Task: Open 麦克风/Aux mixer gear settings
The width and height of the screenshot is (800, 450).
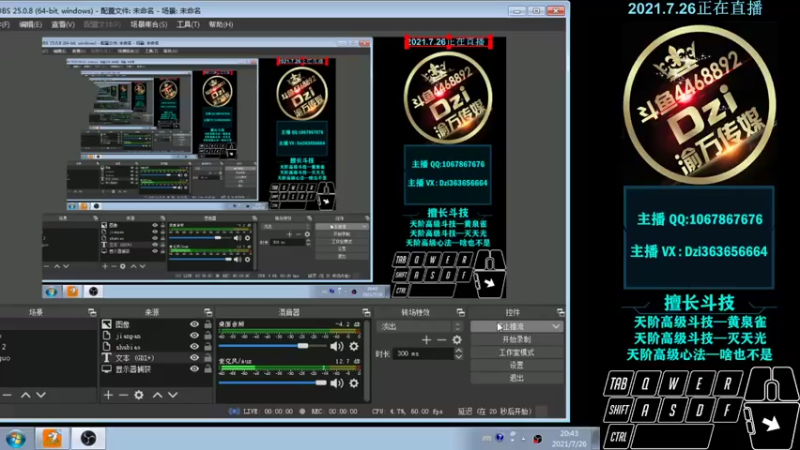Action: click(x=354, y=383)
